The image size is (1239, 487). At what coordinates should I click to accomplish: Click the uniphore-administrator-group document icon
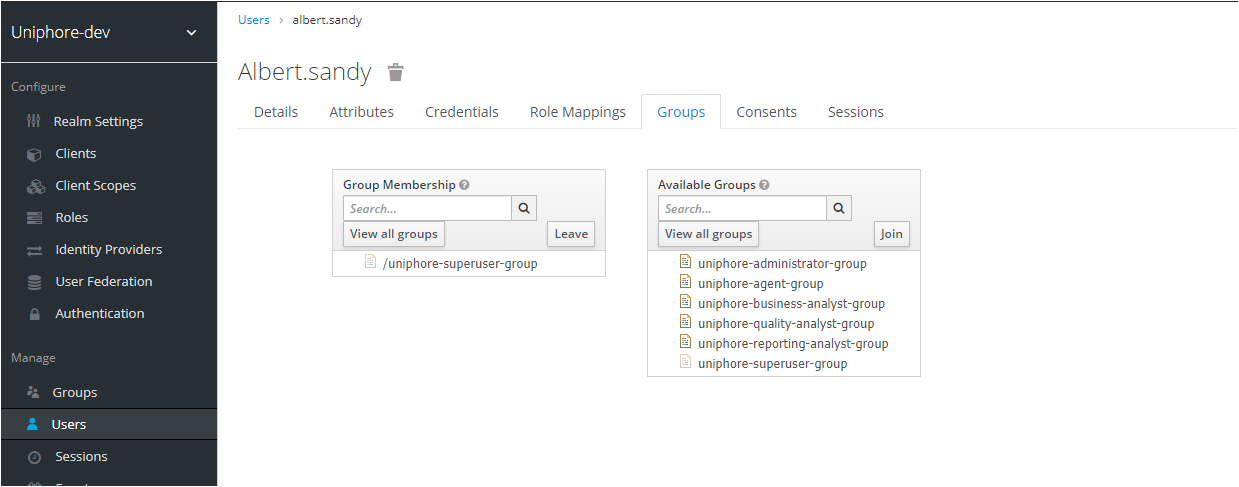[x=685, y=262]
